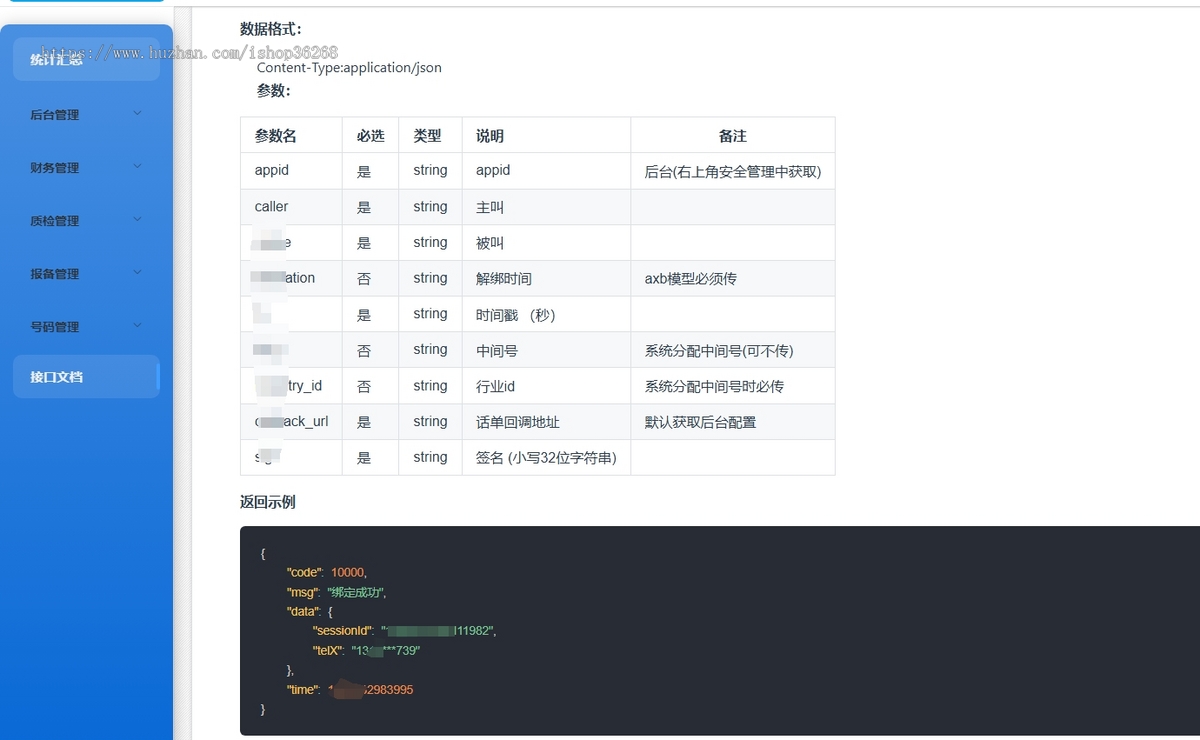Select the 后台(右上角安全管理中获取) note cell

click(733, 171)
